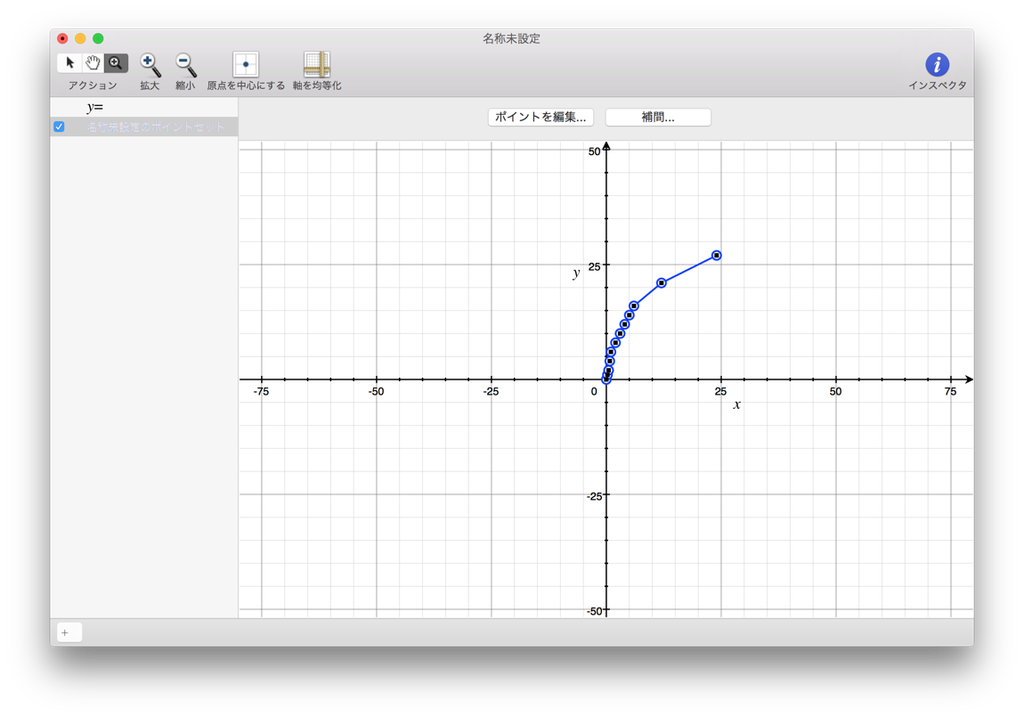Click the x axis label on the graph
Screen dimensions: 1024x718
(x=736, y=404)
